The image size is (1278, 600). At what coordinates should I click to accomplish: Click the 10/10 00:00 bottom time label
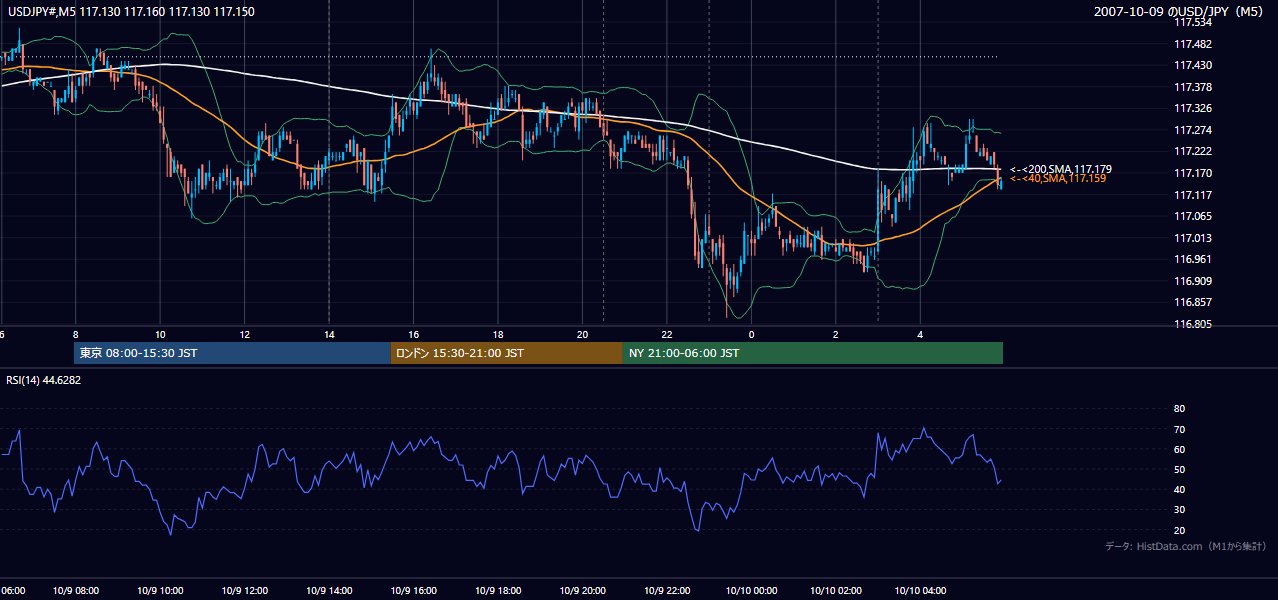(752, 591)
